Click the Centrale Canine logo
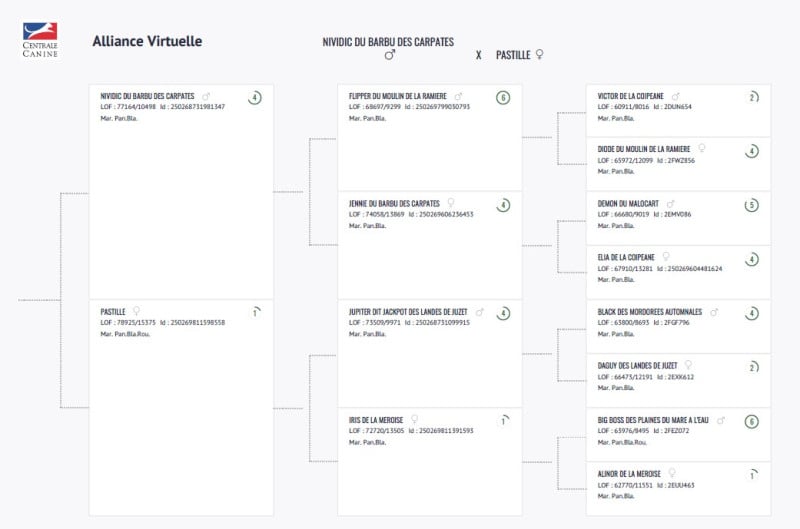The width and height of the screenshot is (800, 529). point(40,40)
